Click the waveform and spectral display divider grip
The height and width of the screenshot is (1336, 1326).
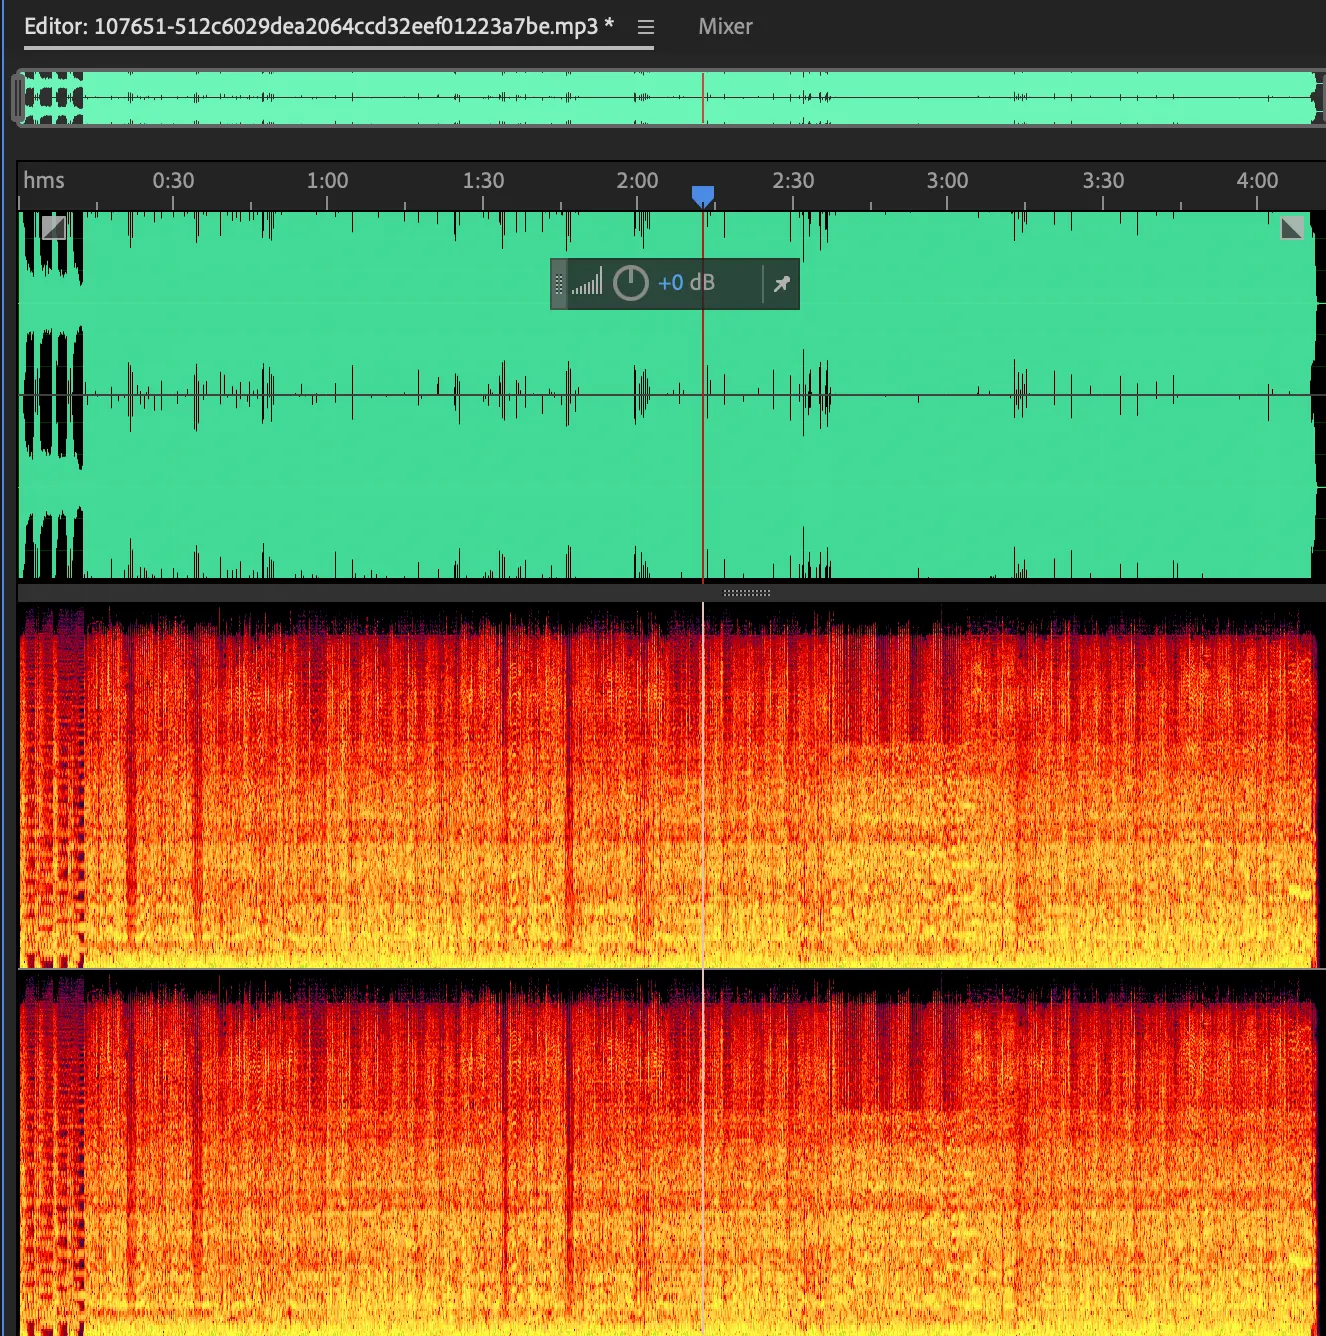[746, 593]
